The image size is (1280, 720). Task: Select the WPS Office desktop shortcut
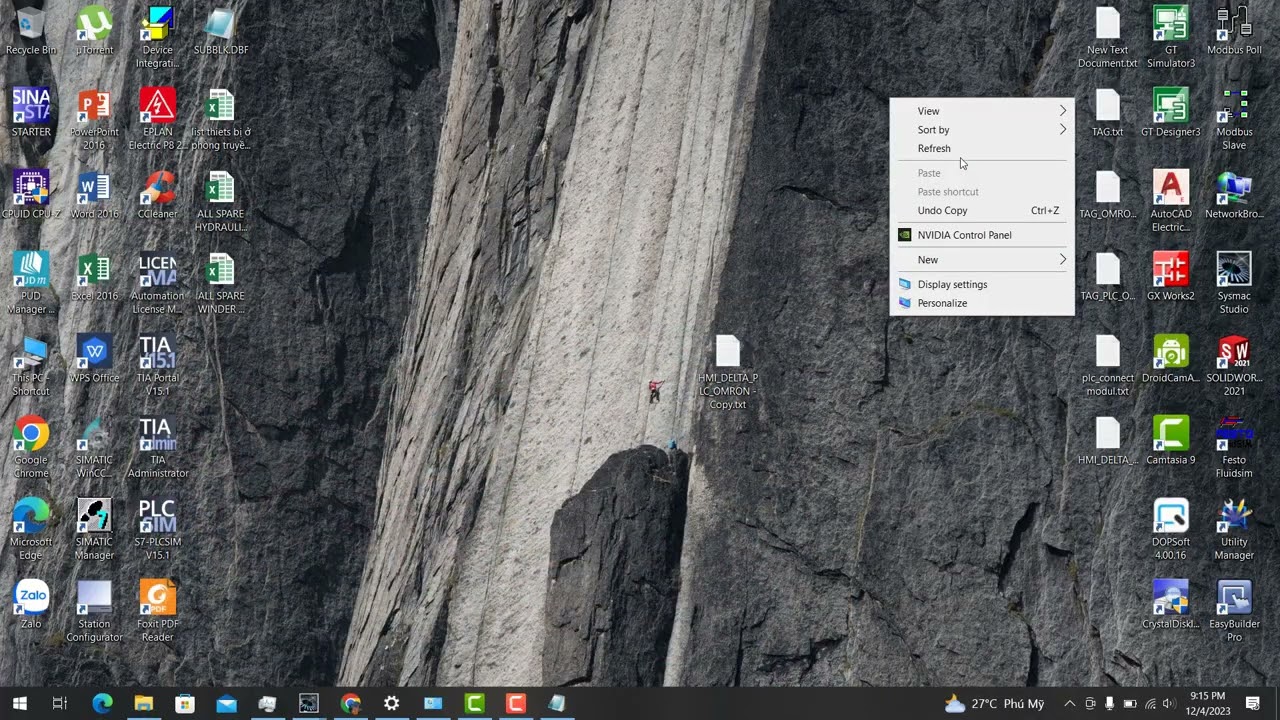coord(94,359)
